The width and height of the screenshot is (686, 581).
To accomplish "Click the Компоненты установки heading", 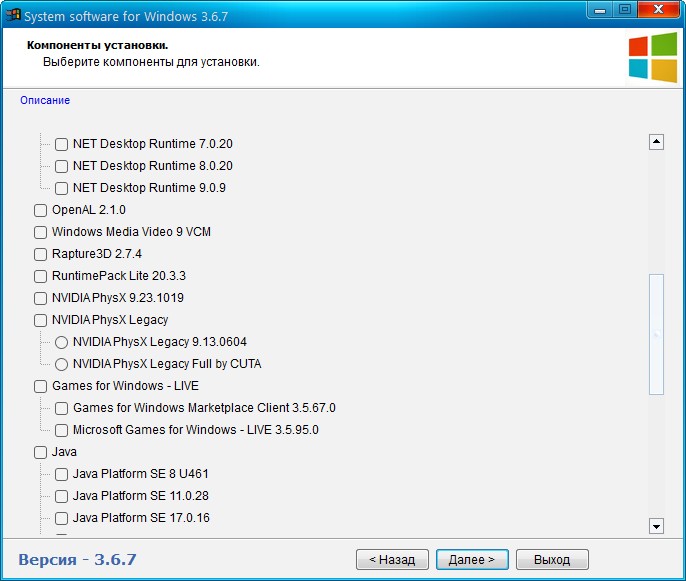I will coord(98,45).
